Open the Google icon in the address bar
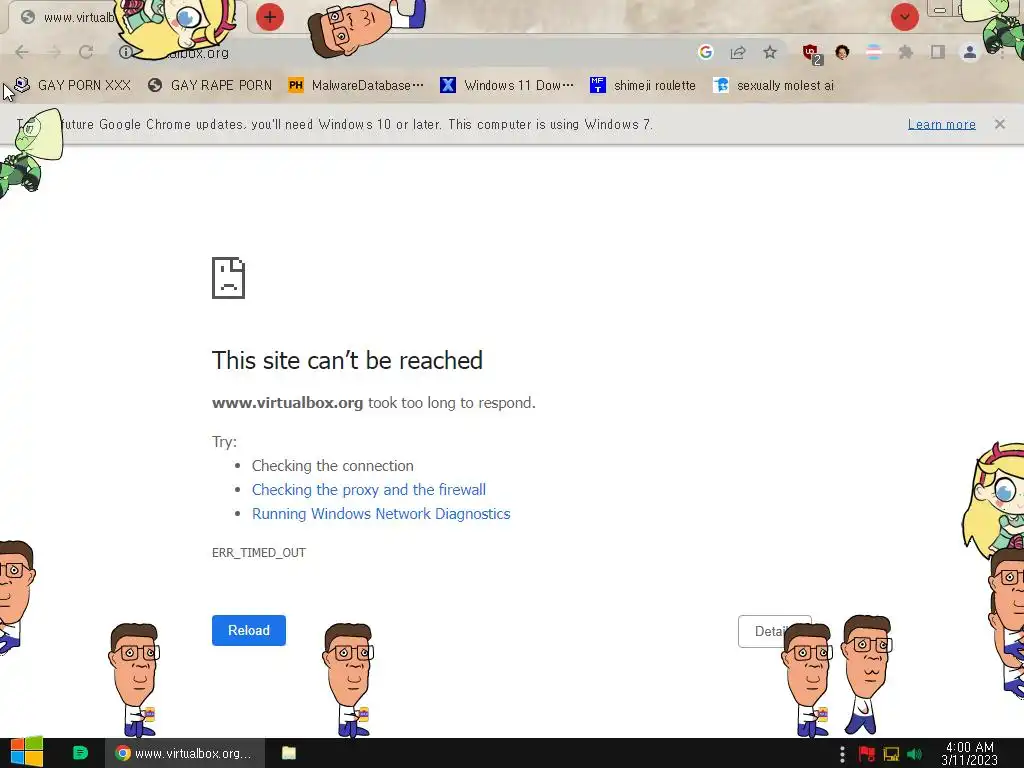This screenshot has width=1024, height=768. tap(705, 52)
